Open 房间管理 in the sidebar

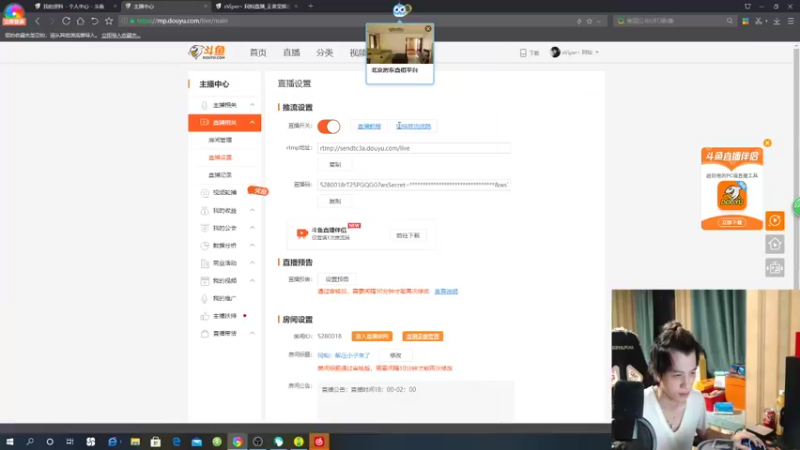[x=220, y=140]
